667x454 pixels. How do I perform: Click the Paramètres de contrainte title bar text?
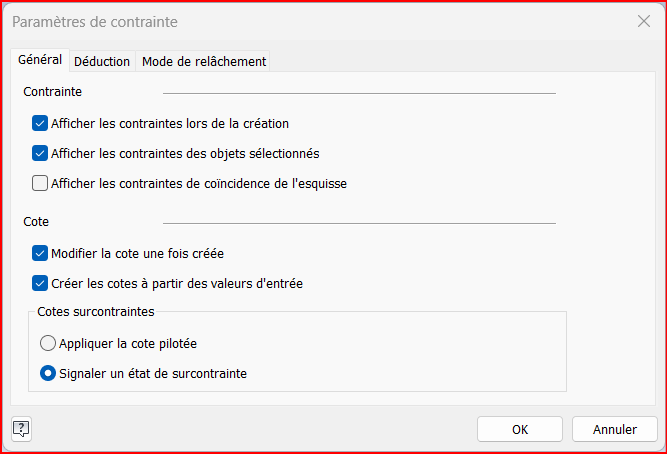point(96,21)
